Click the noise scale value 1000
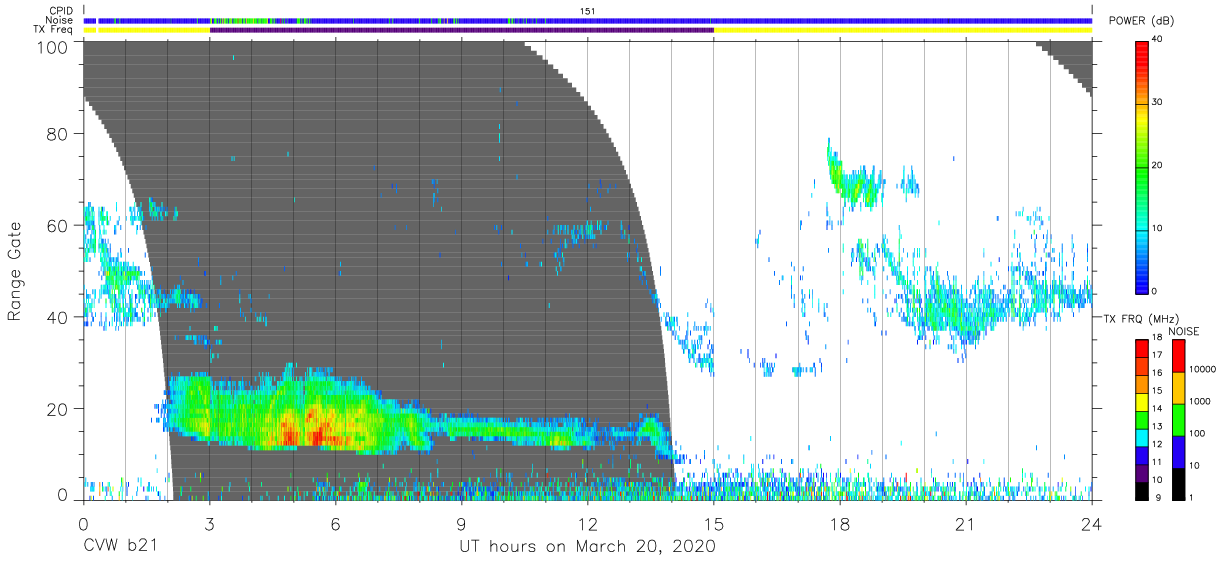1228x567 pixels. 1200,401
